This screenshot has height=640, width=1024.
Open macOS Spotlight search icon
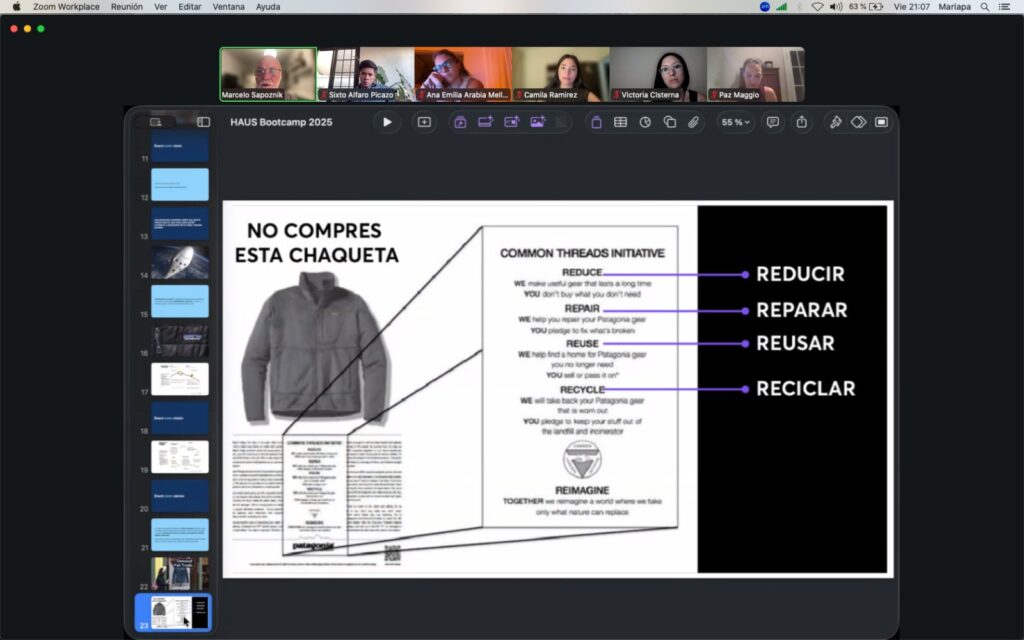pyautogui.click(x=985, y=7)
